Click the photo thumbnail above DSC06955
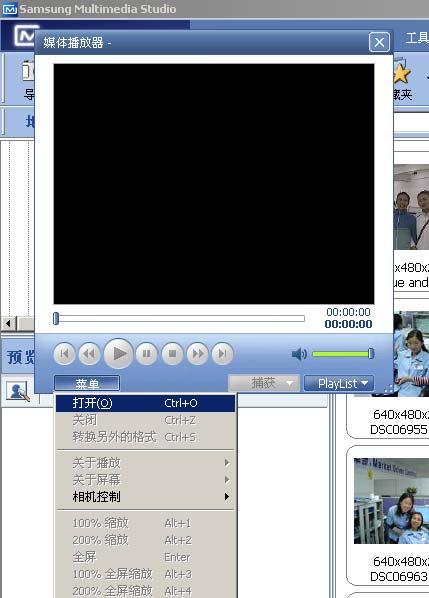Image resolution: width=429 pixels, height=598 pixels. 411,354
